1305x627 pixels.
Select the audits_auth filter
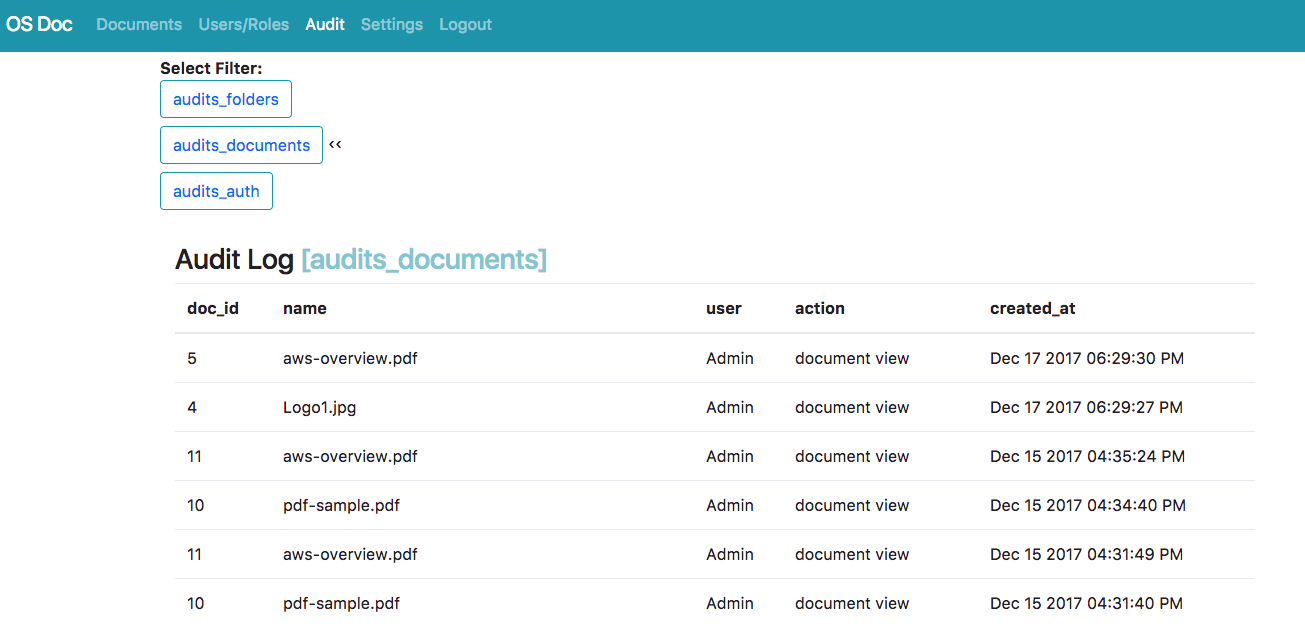pos(216,190)
